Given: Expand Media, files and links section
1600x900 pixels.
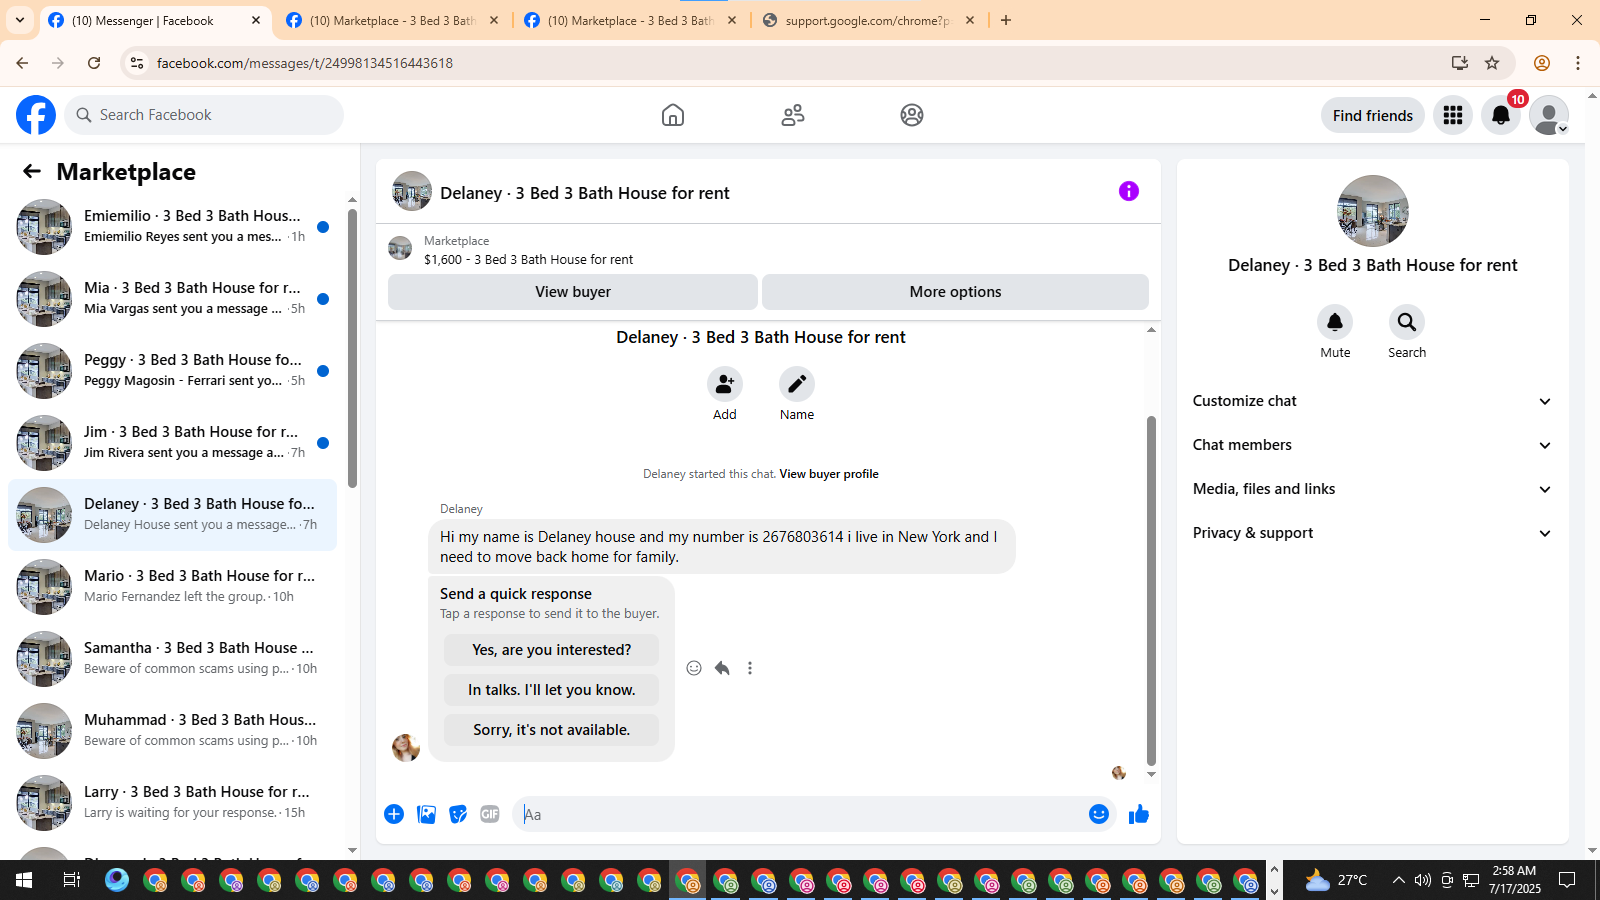Looking at the screenshot, I should point(1373,489).
